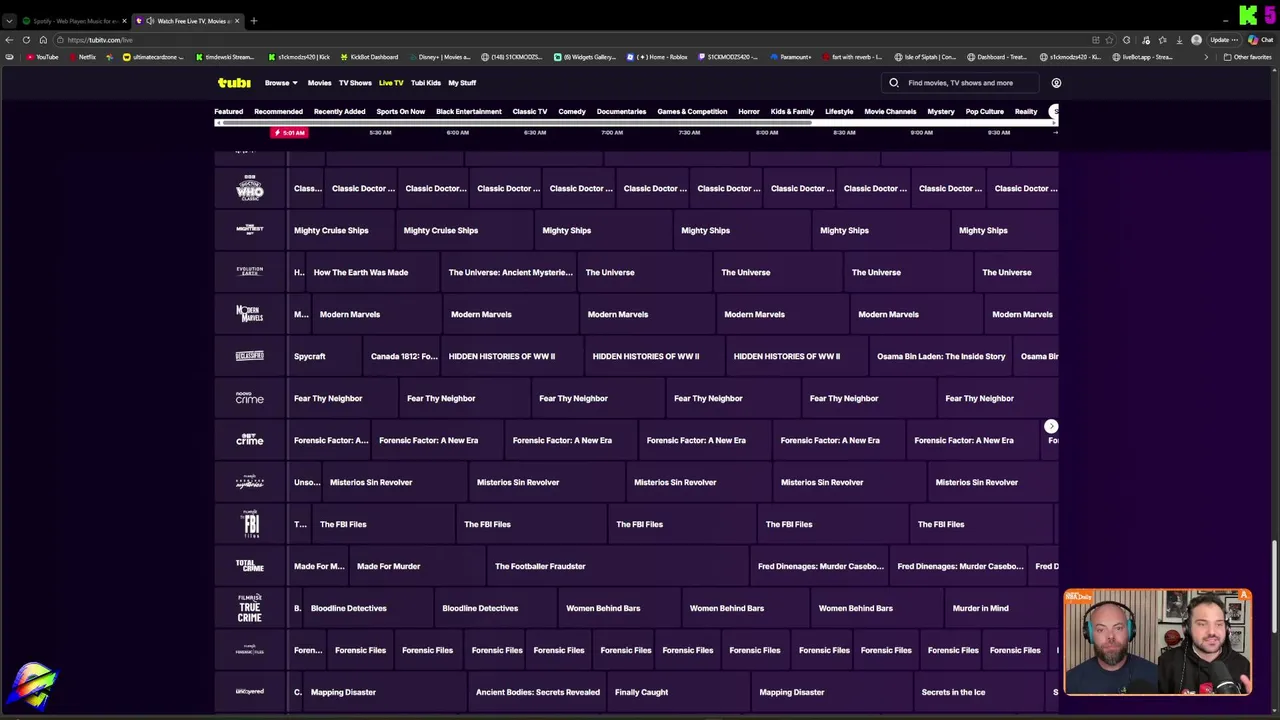Screen dimensions: 1280x720
Task: Open the Browse dropdown menu
Action: 280,83
